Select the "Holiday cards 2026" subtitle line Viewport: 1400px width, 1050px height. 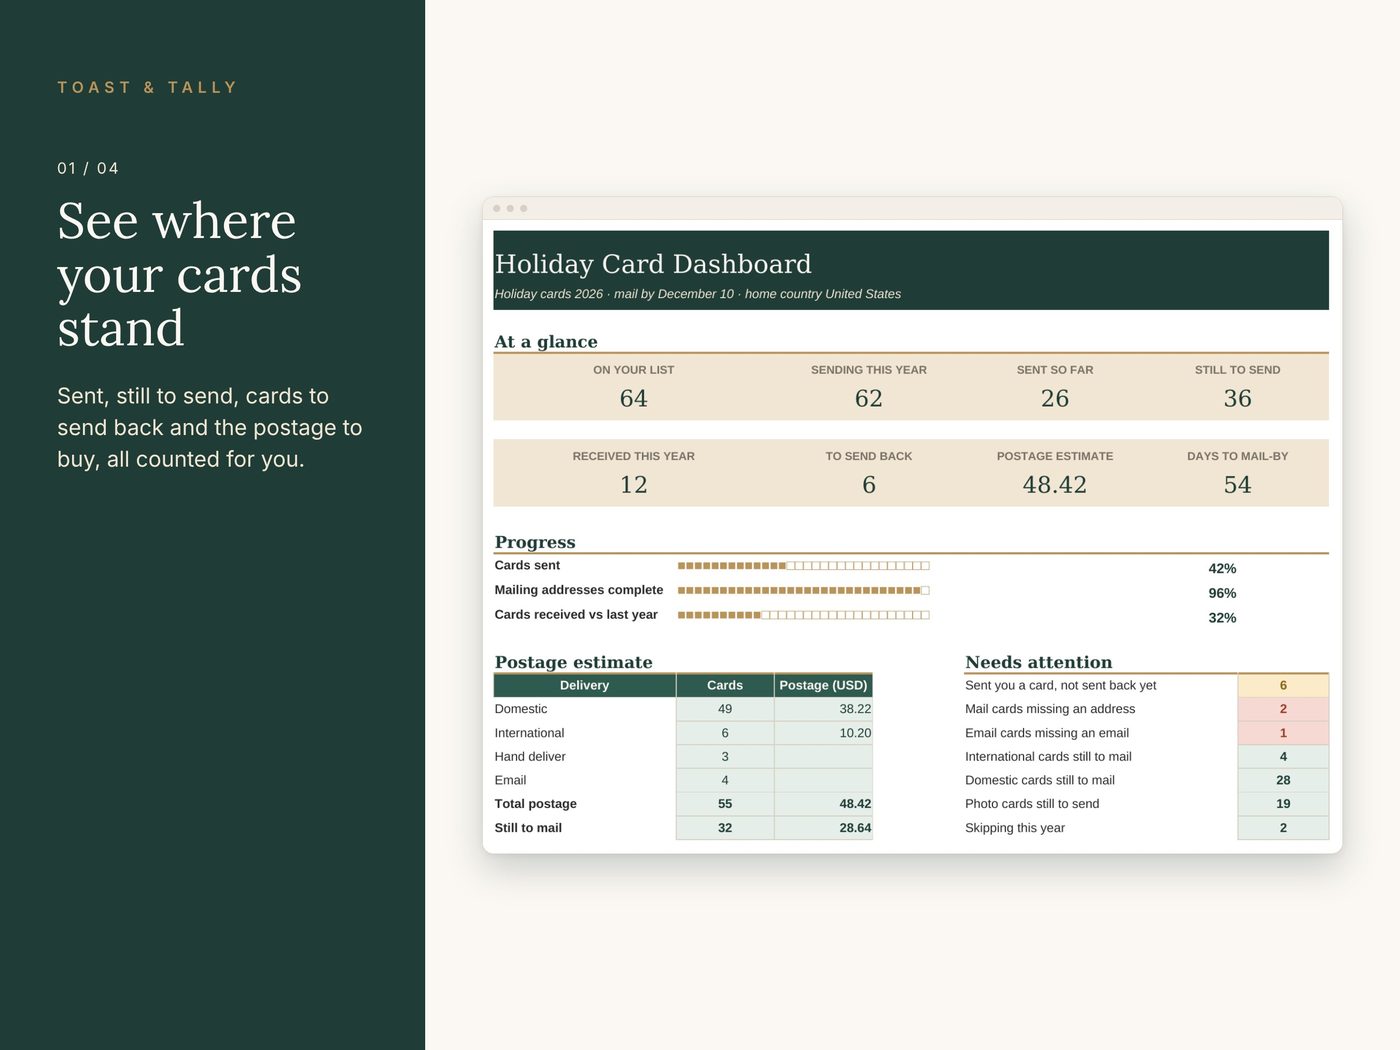(698, 294)
